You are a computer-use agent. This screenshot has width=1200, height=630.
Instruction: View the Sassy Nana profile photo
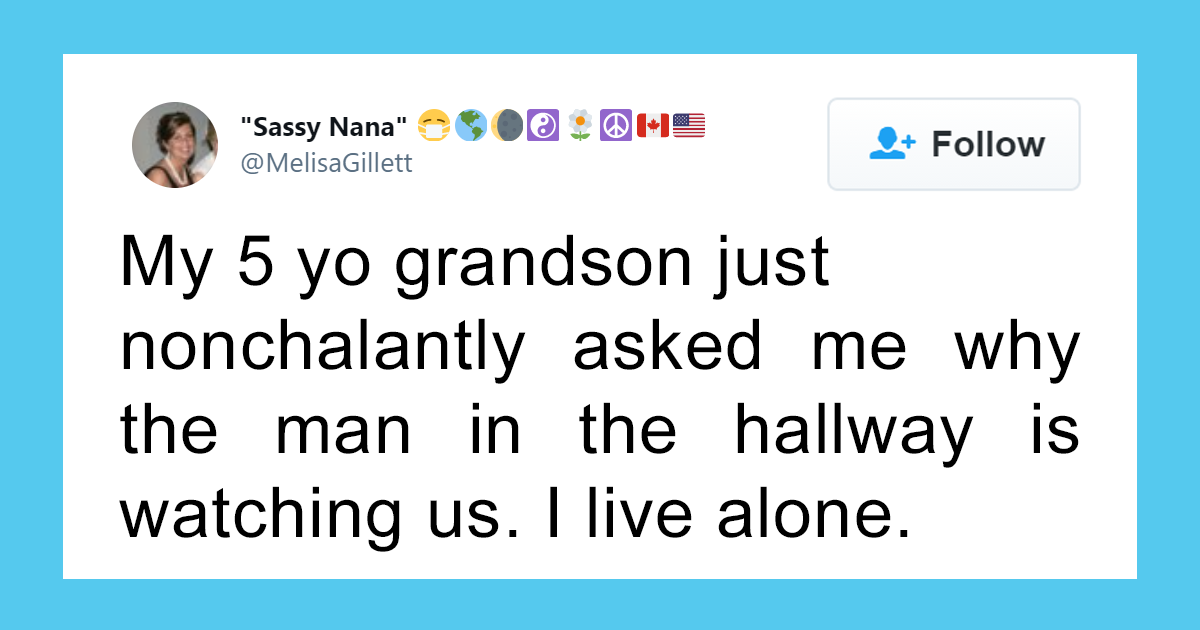(175, 145)
